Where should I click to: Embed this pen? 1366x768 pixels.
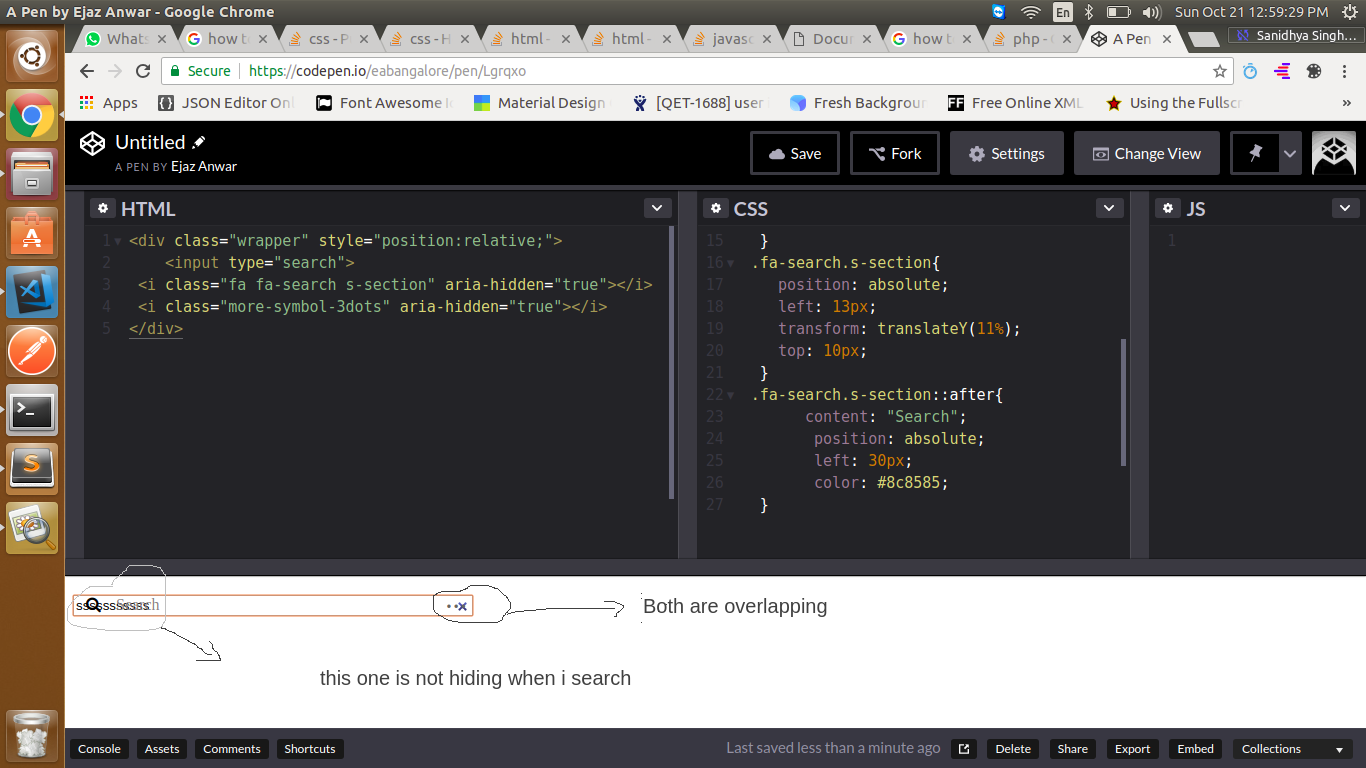(x=1195, y=749)
